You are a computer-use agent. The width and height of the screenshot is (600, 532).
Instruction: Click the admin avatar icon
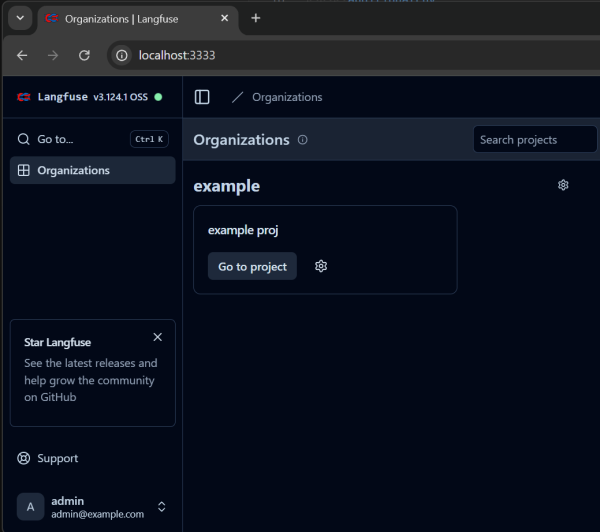30,507
